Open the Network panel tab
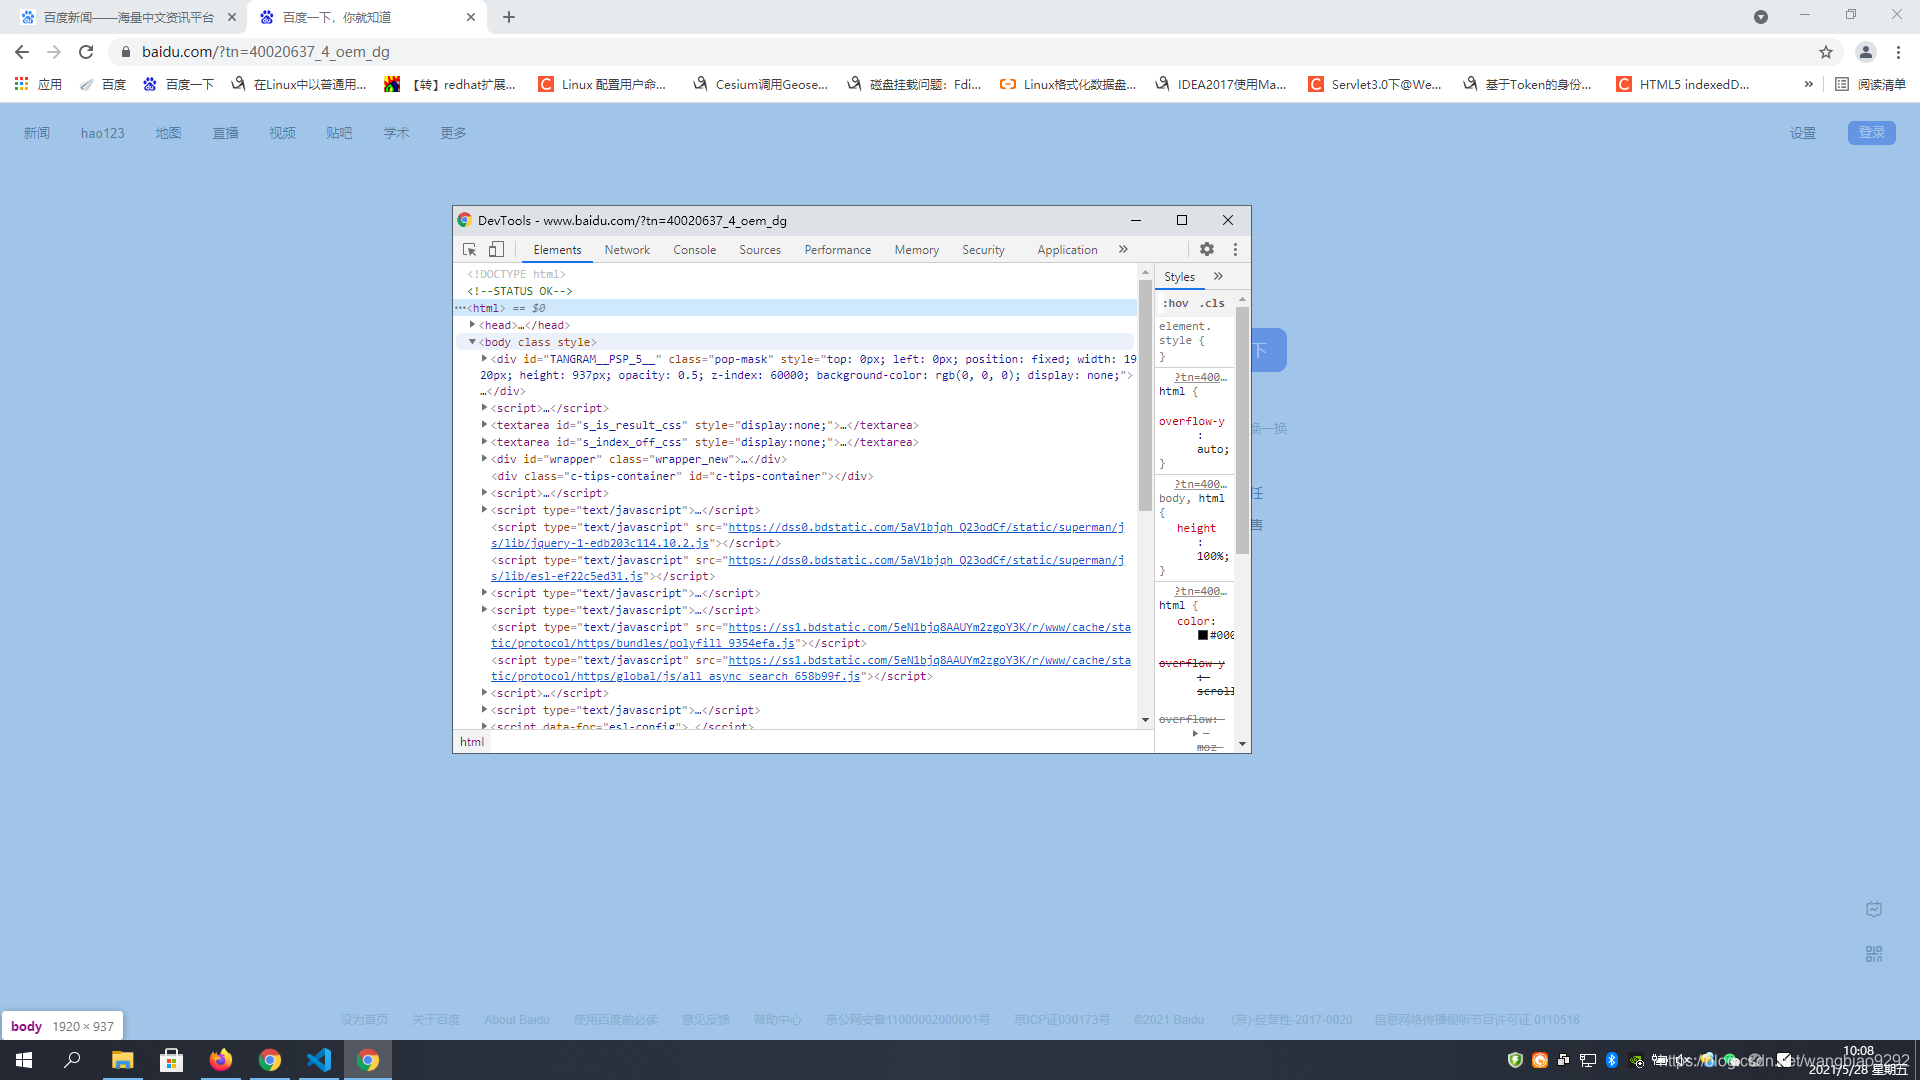Image resolution: width=1920 pixels, height=1080 pixels. point(628,249)
